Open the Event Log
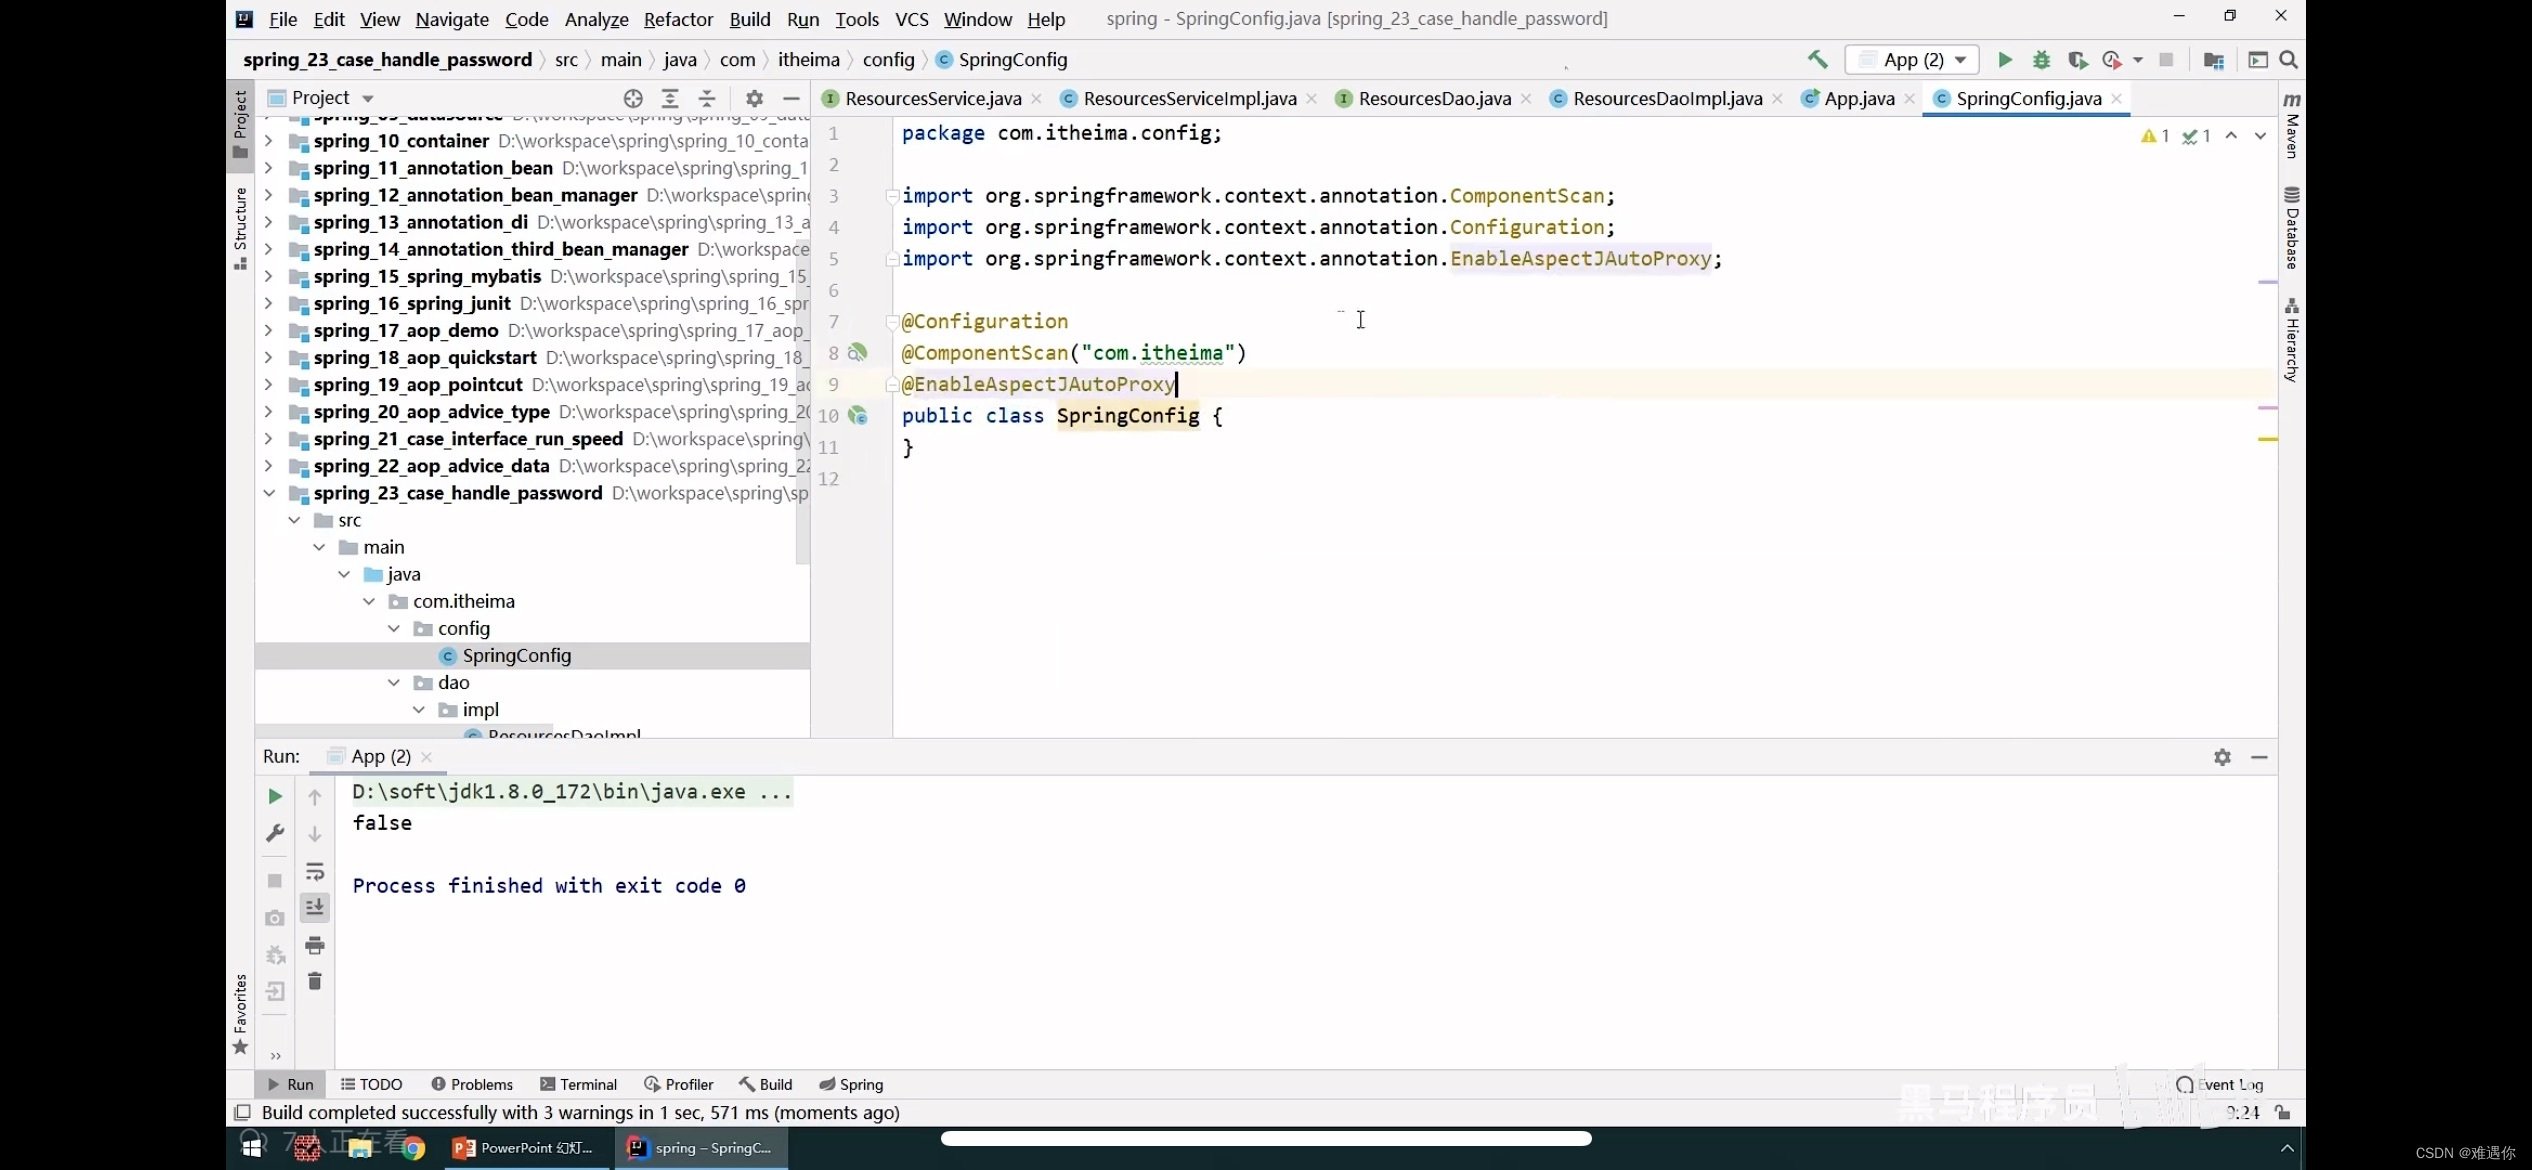The width and height of the screenshot is (2532, 1170). 2219,1084
